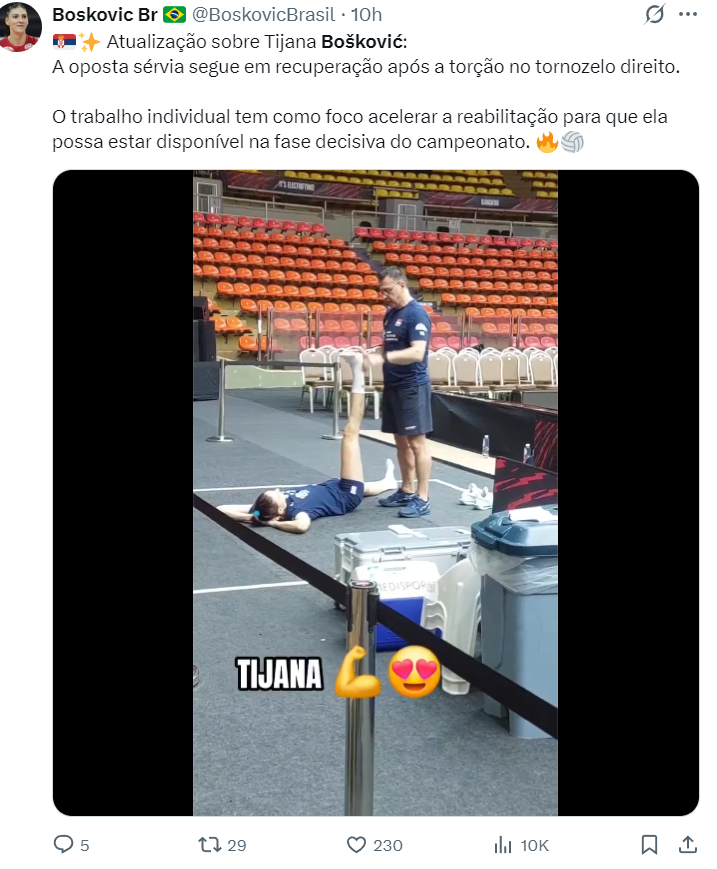Play the Tijana rehabilitation video

376,493
